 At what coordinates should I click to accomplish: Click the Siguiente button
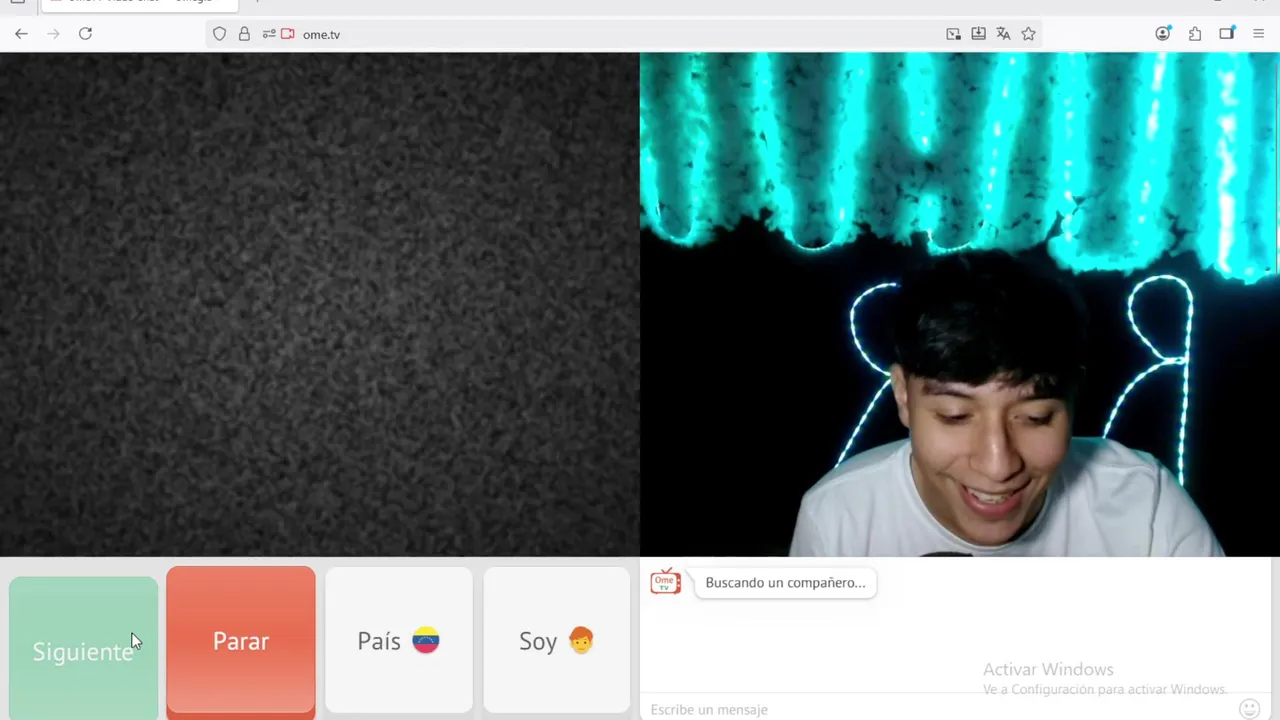click(83, 648)
